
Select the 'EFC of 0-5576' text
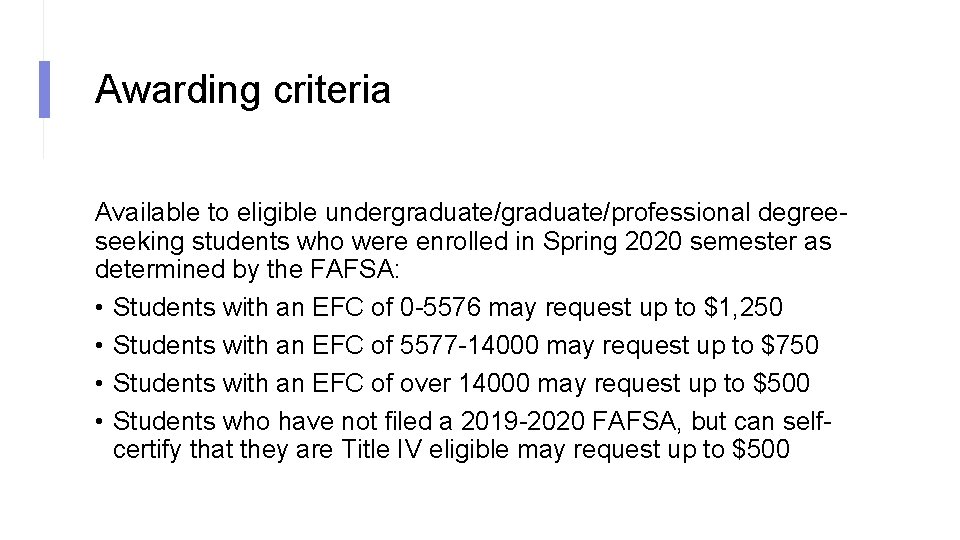point(396,308)
